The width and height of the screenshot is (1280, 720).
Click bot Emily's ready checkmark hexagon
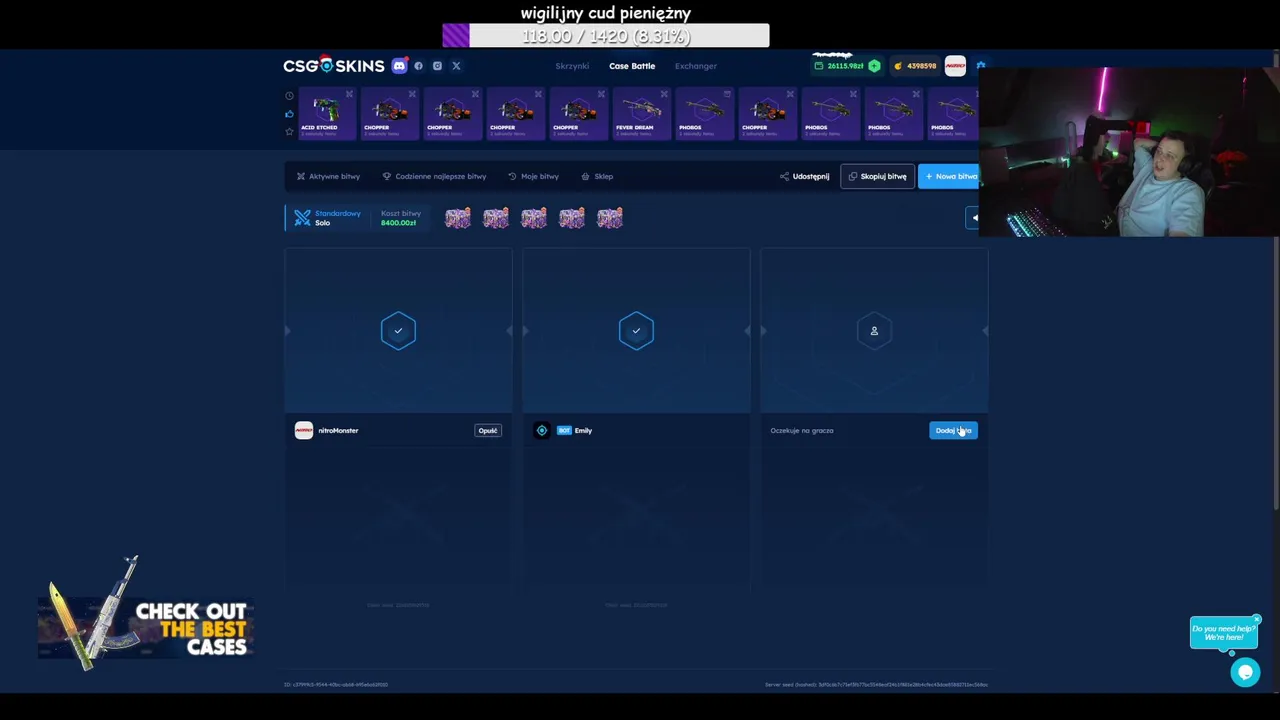click(x=636, y=331)
